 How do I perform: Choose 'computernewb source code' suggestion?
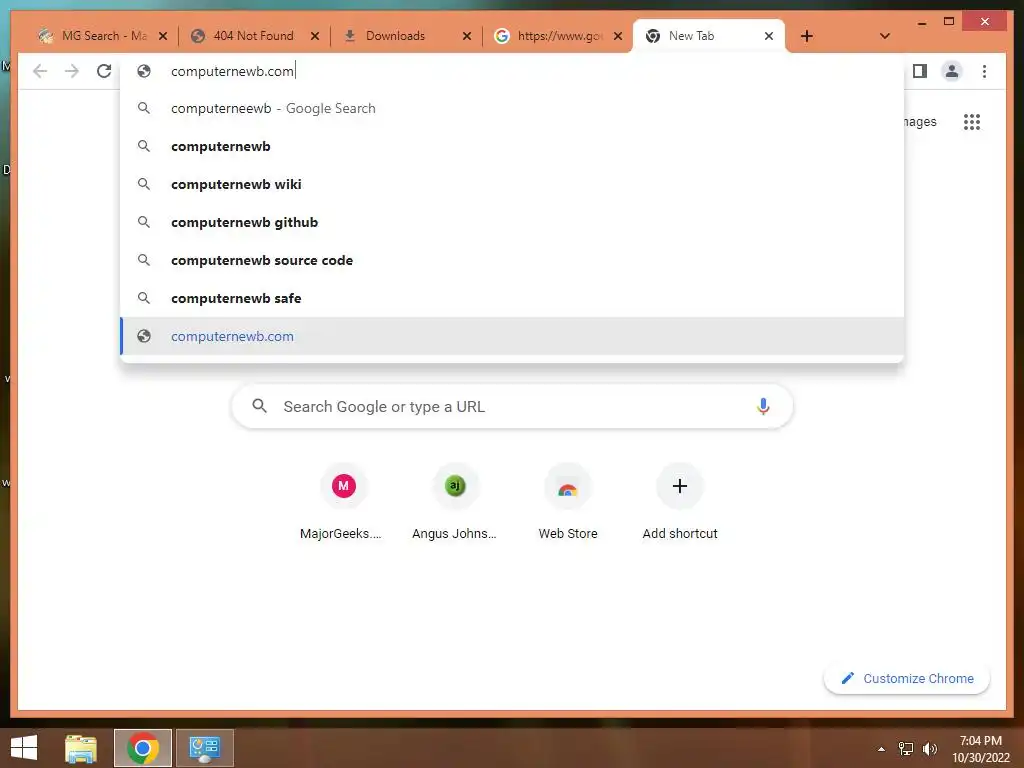pyautogui.click(x=513, y=260)
